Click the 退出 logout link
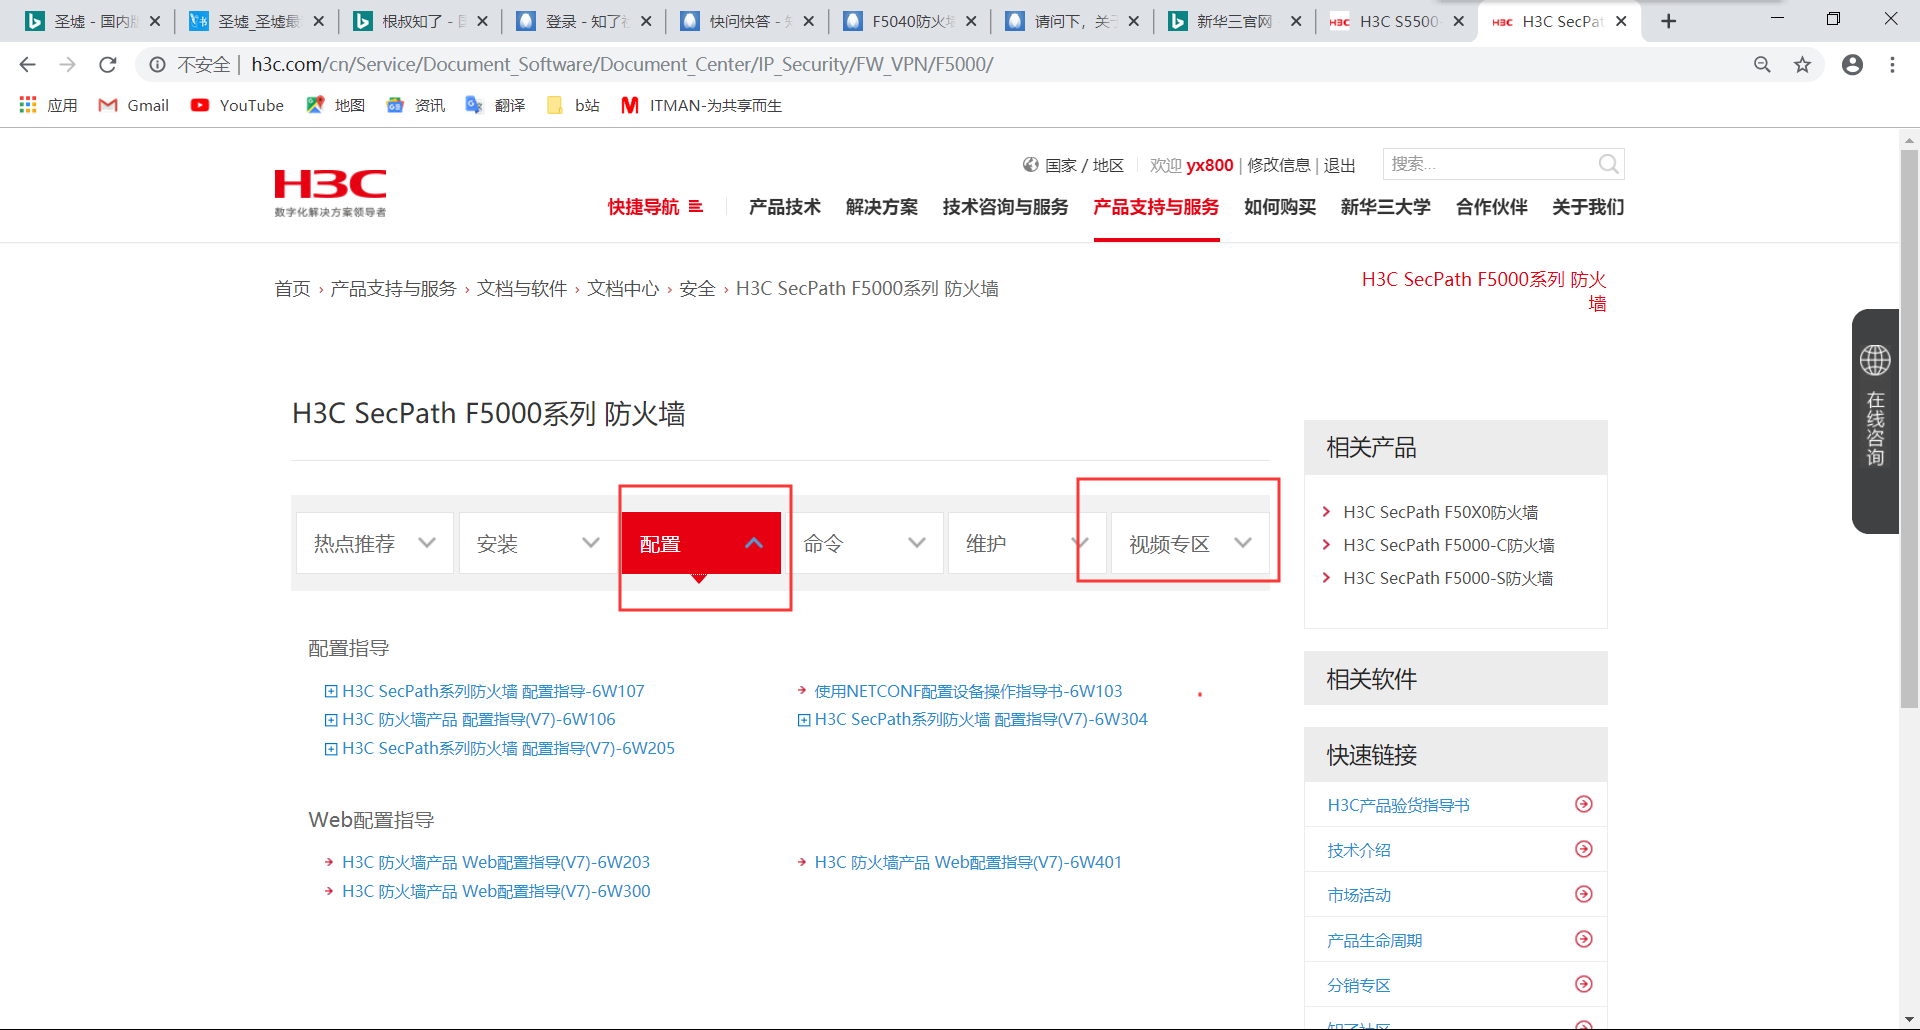This screenshot has height=1030, width=1920. coord(1339,165)
